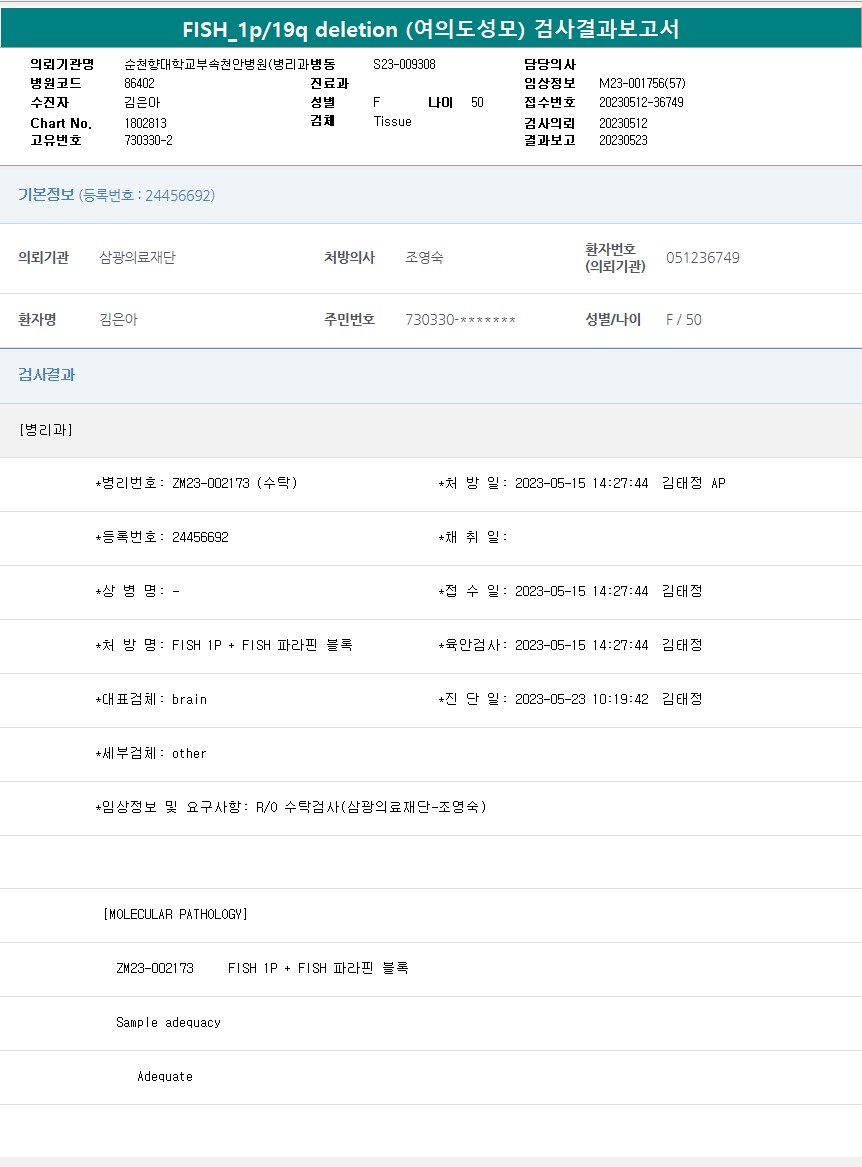Select the 세부검체 other entry

[151, 754]
